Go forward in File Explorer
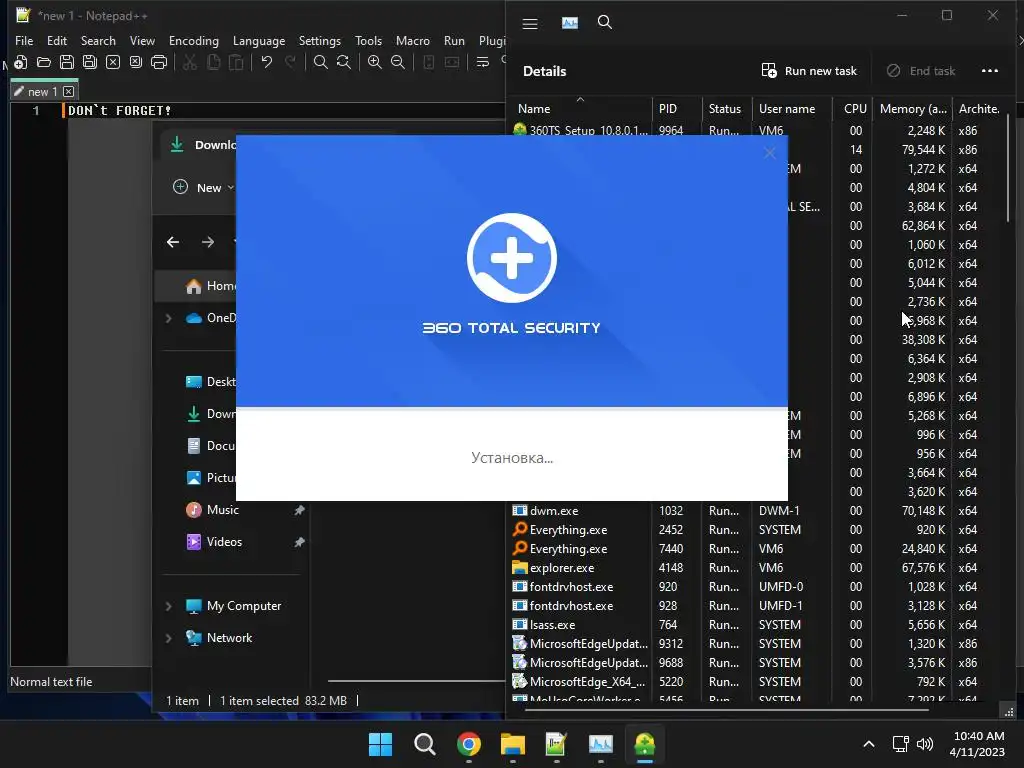The width and height of the screenshot is (1024, 768). (x=208, y=242)
